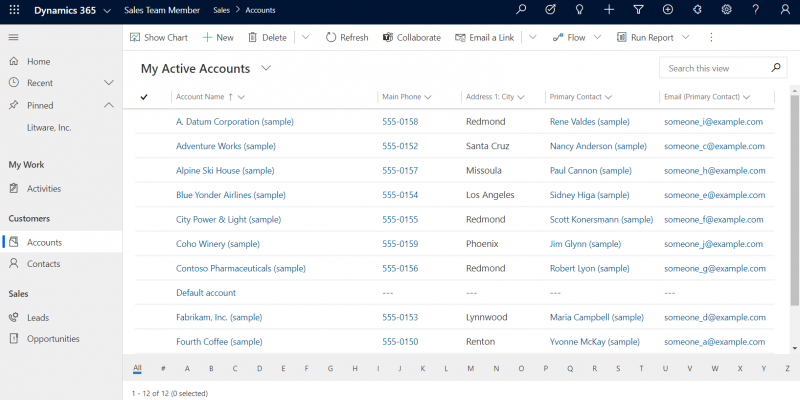
Task: Open the Main Phone column dropdown
Action: point(428,97)
